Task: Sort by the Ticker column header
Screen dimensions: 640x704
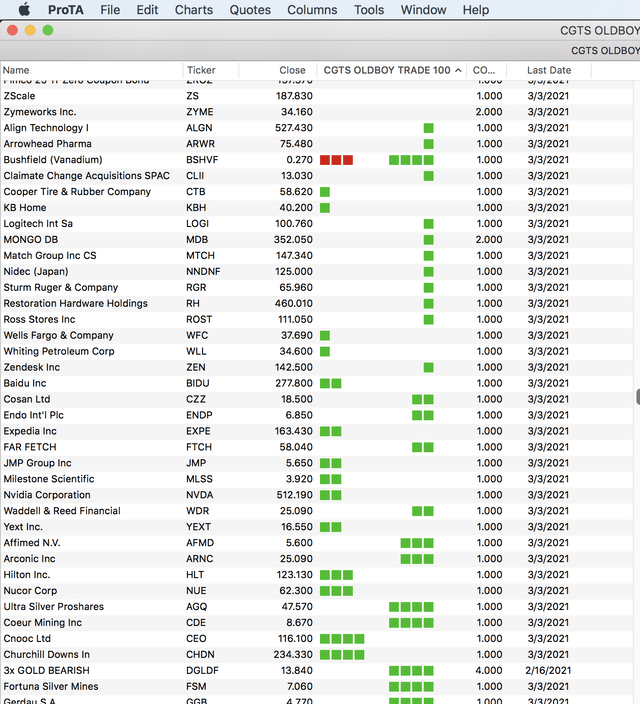Action: (x=211, y=70)
